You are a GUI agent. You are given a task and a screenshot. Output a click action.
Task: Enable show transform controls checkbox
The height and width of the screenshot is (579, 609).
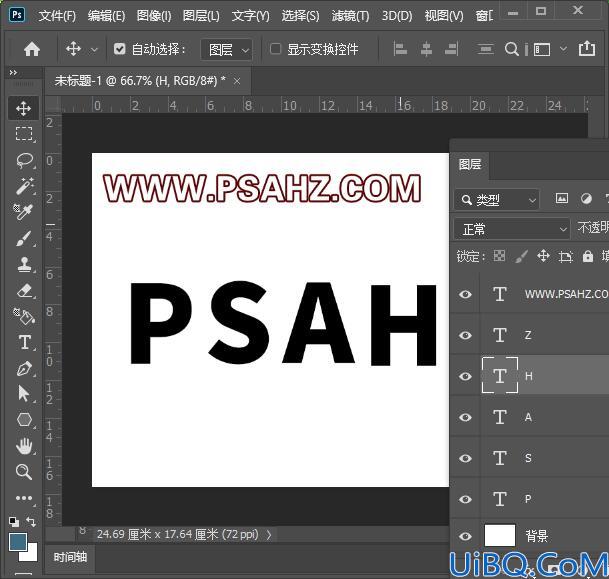tap(275, 49)
